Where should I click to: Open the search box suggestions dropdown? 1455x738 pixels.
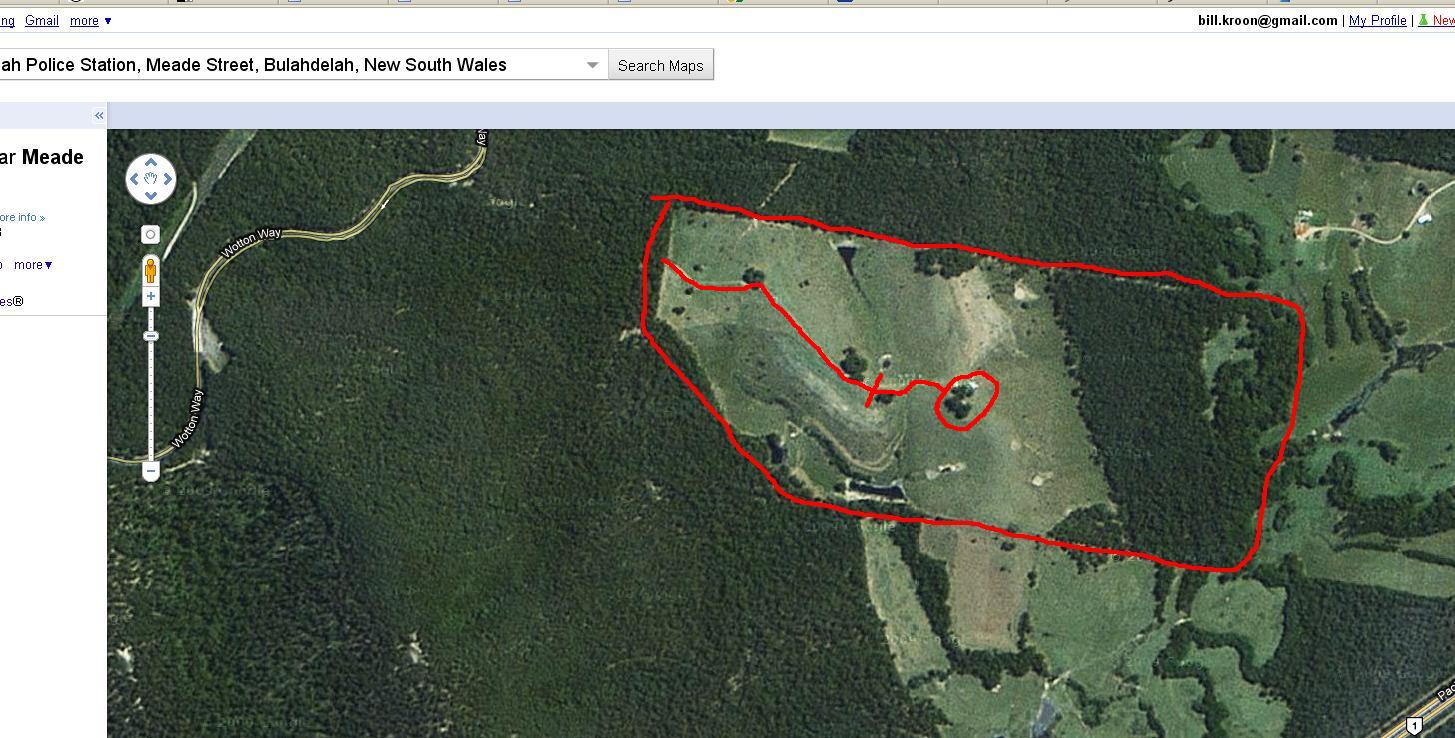[x=592, y=65]
